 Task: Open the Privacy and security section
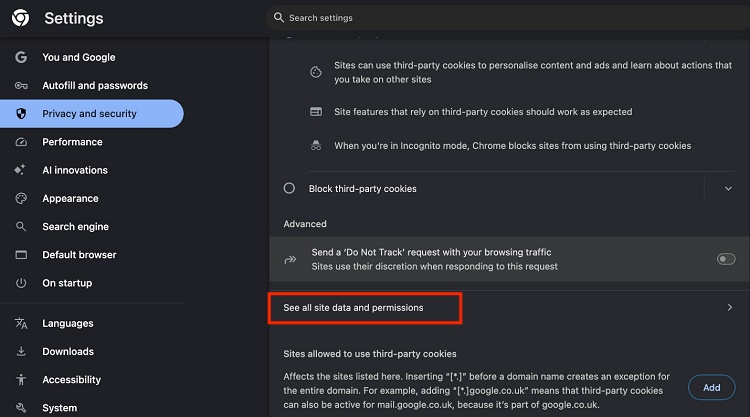point(89,114)
